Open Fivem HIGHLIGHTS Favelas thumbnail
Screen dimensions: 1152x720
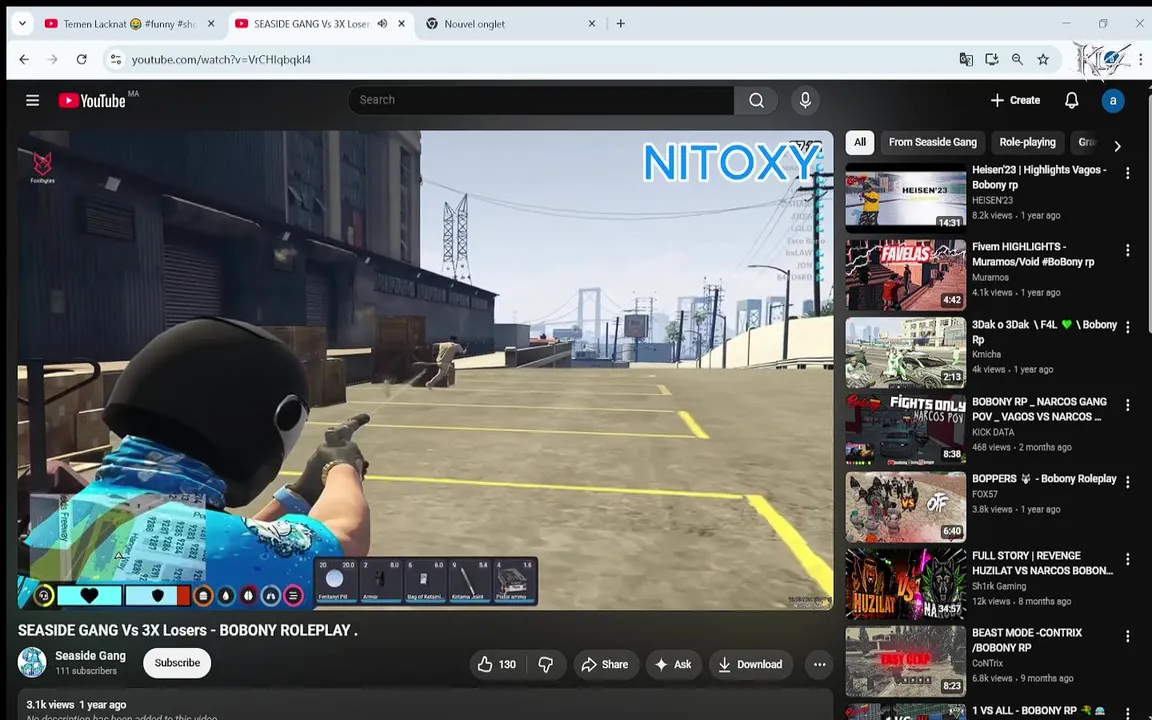[905, 275]
